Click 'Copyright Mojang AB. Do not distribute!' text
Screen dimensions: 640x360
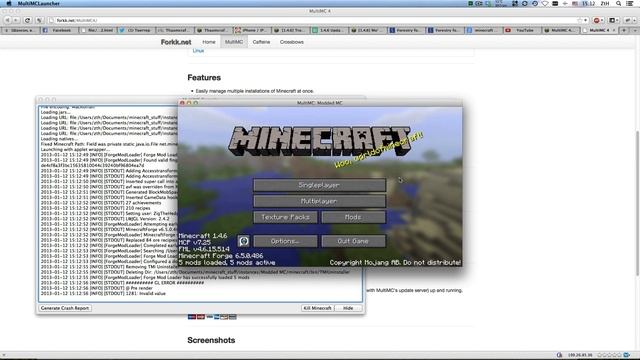point(395,262)
